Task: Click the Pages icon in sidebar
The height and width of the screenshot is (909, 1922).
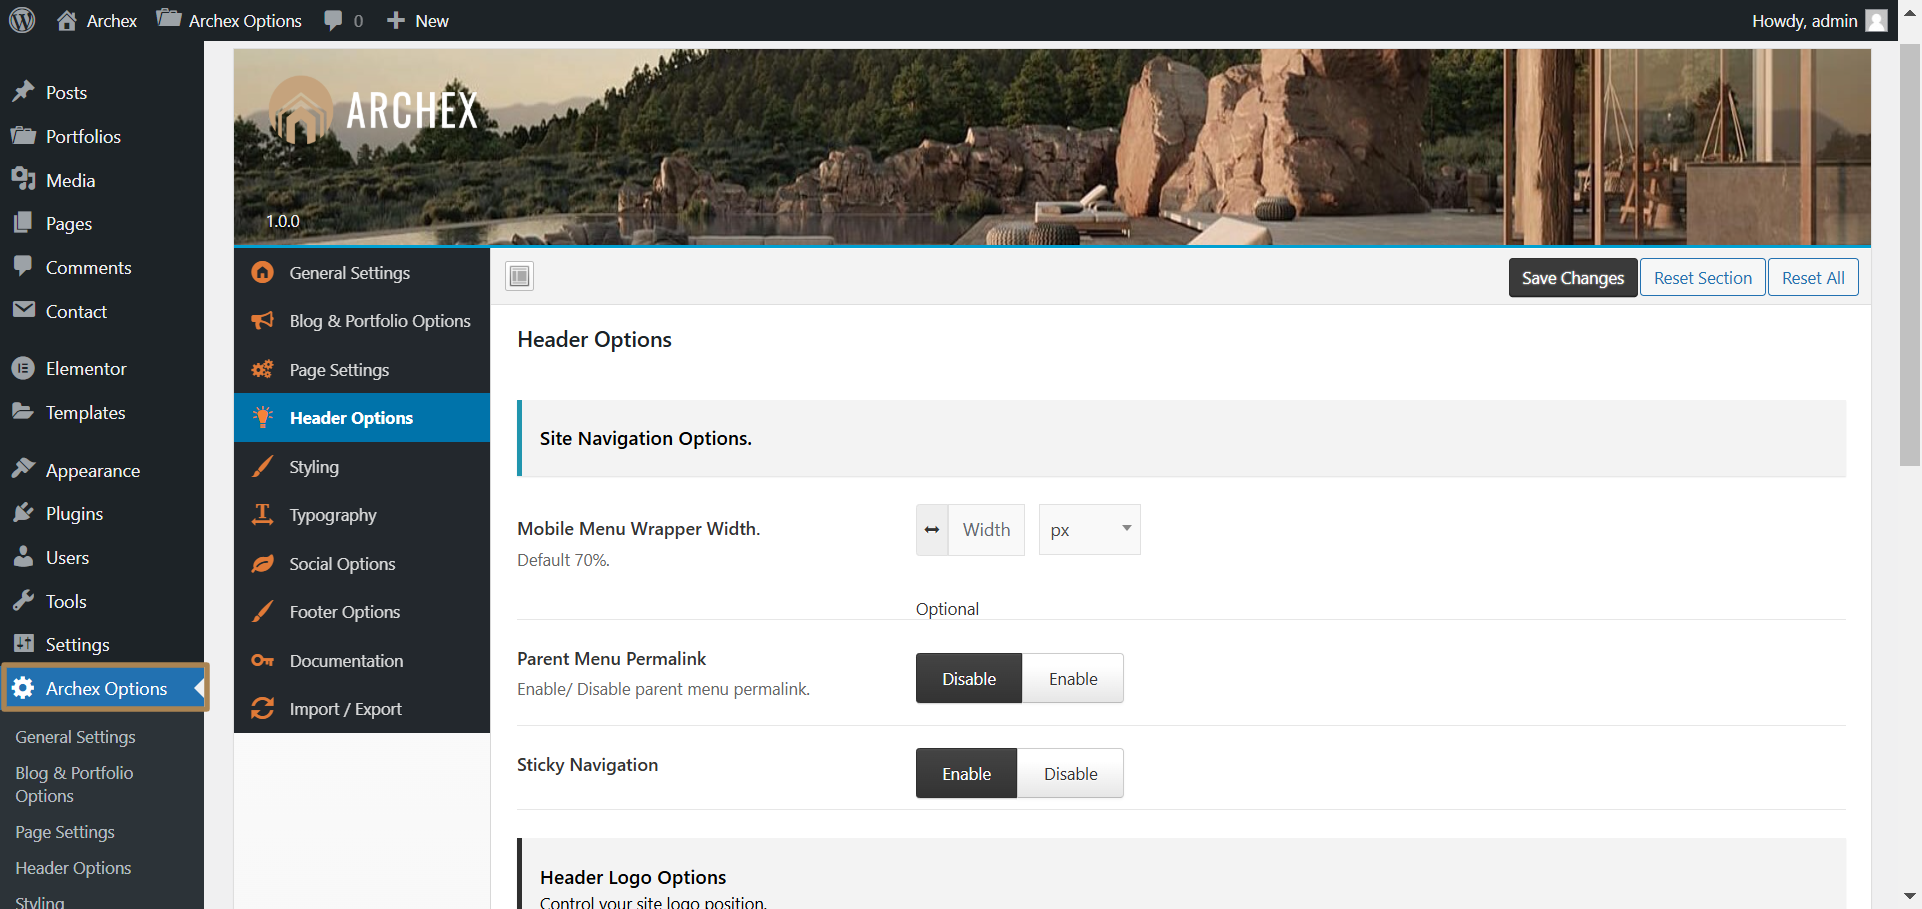Action: pos(23,223)
